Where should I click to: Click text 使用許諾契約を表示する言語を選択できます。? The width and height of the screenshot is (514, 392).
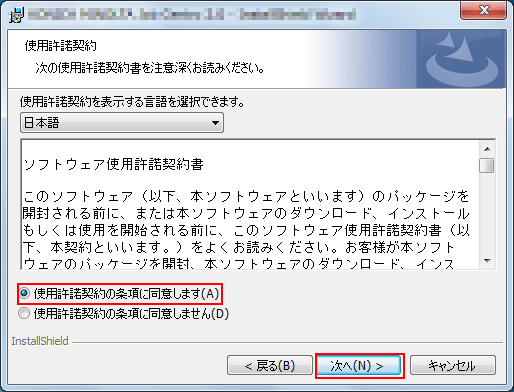click(132, 101)
